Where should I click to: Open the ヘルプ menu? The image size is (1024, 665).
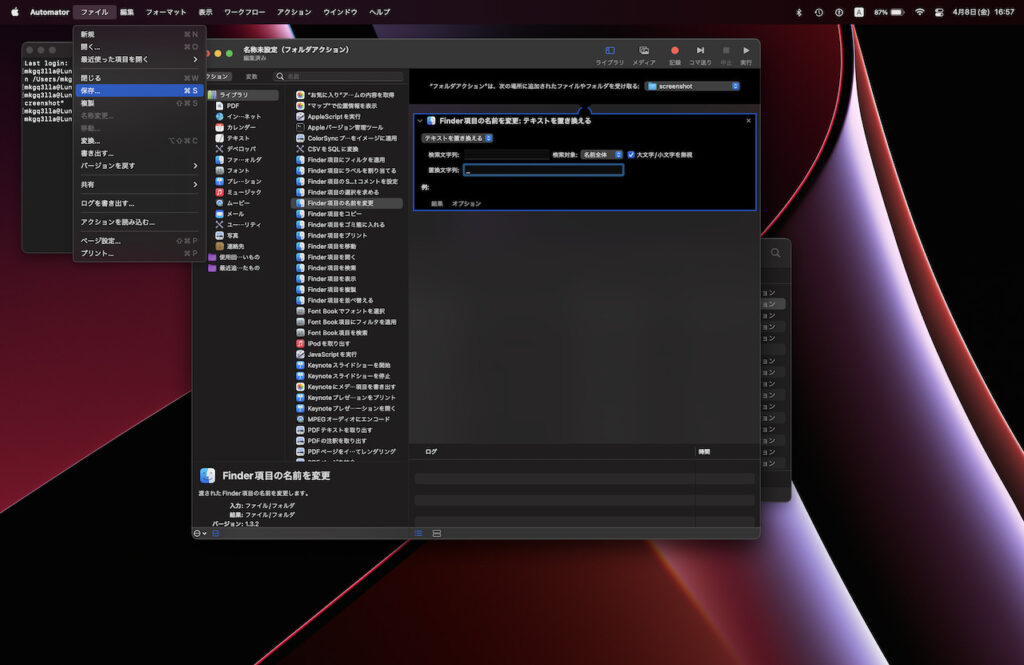point(379,12)
